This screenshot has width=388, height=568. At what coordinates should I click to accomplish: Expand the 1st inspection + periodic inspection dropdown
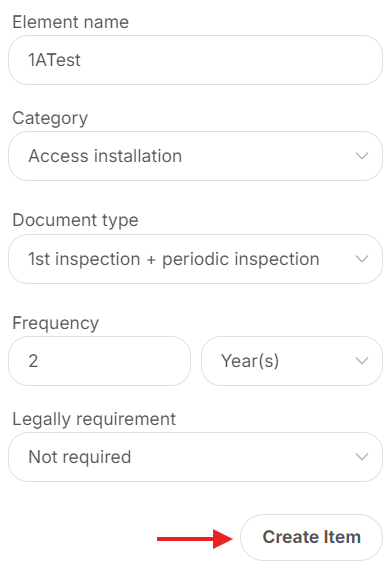(x=195, y=259)
